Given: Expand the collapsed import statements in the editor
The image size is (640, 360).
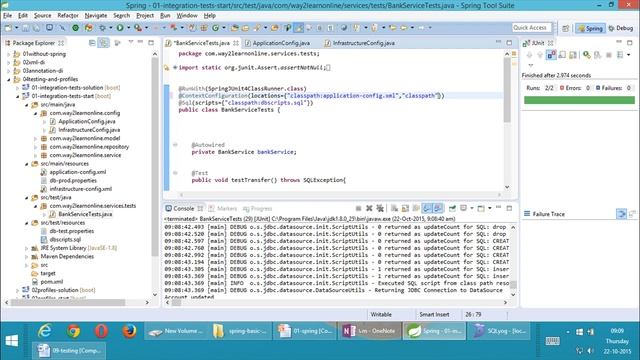Looking at the screenshot, I should (x=175, y=67).
